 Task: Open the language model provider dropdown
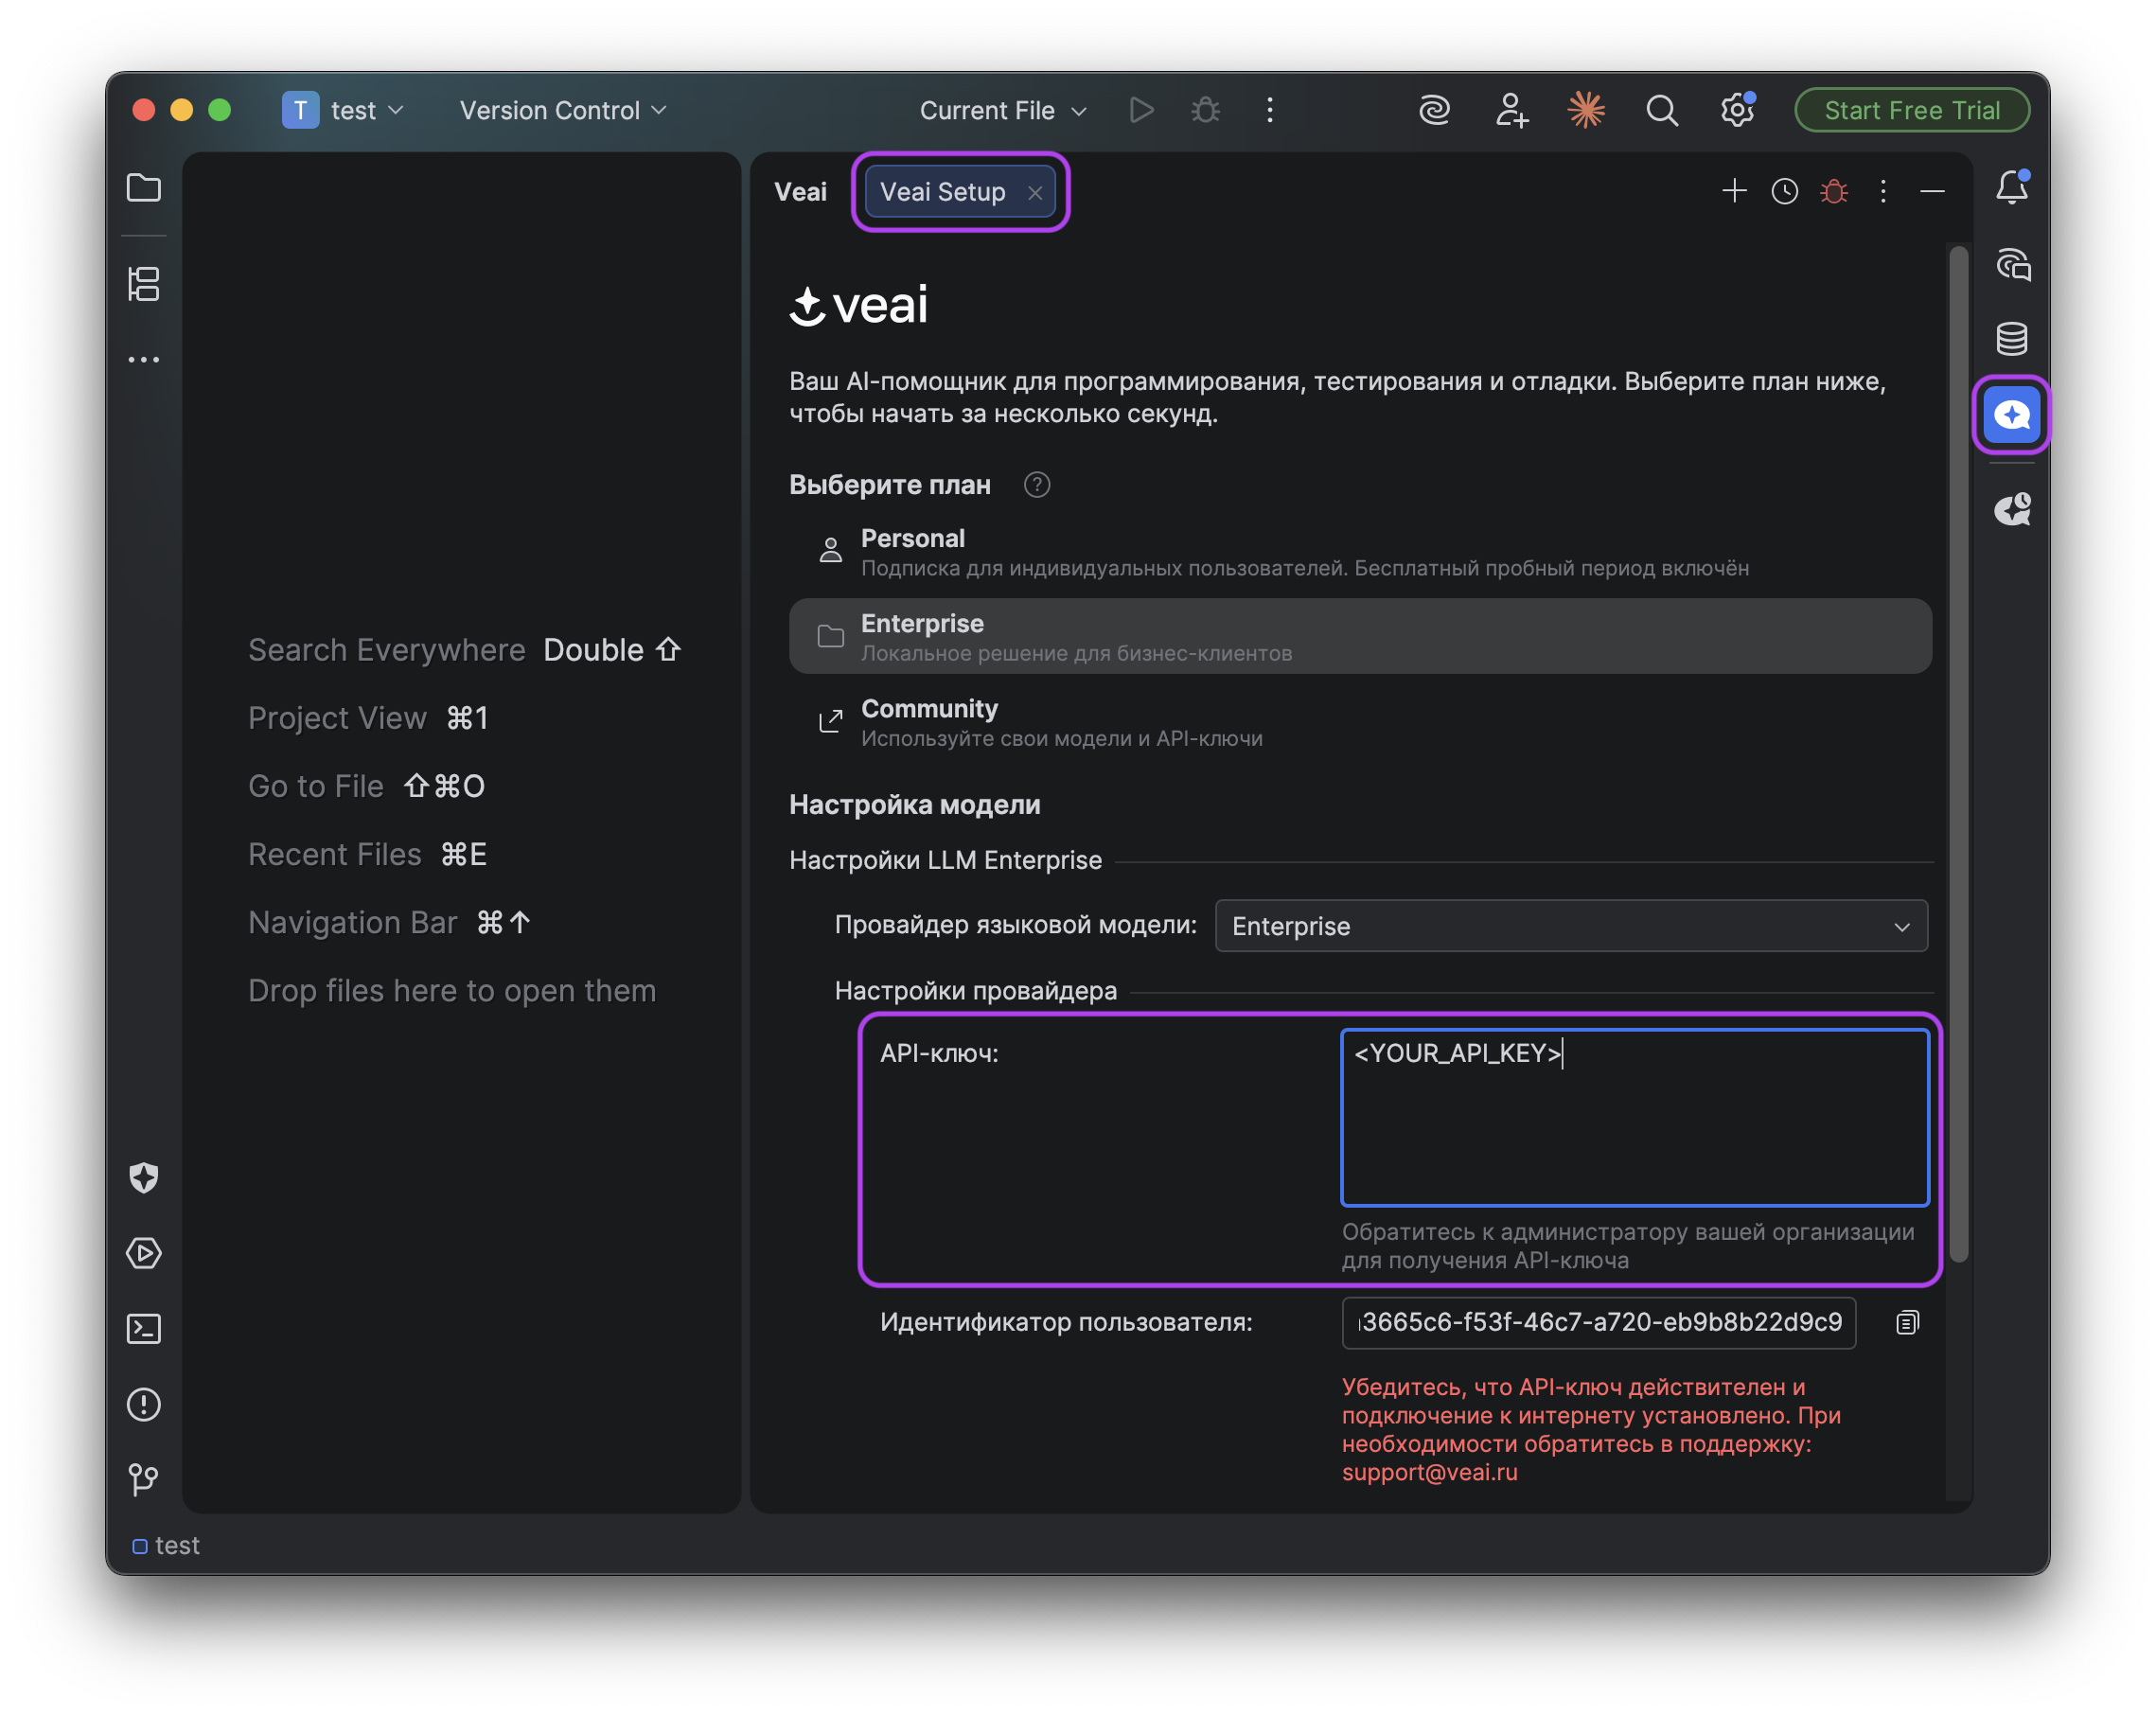(x=1571, y=926)
